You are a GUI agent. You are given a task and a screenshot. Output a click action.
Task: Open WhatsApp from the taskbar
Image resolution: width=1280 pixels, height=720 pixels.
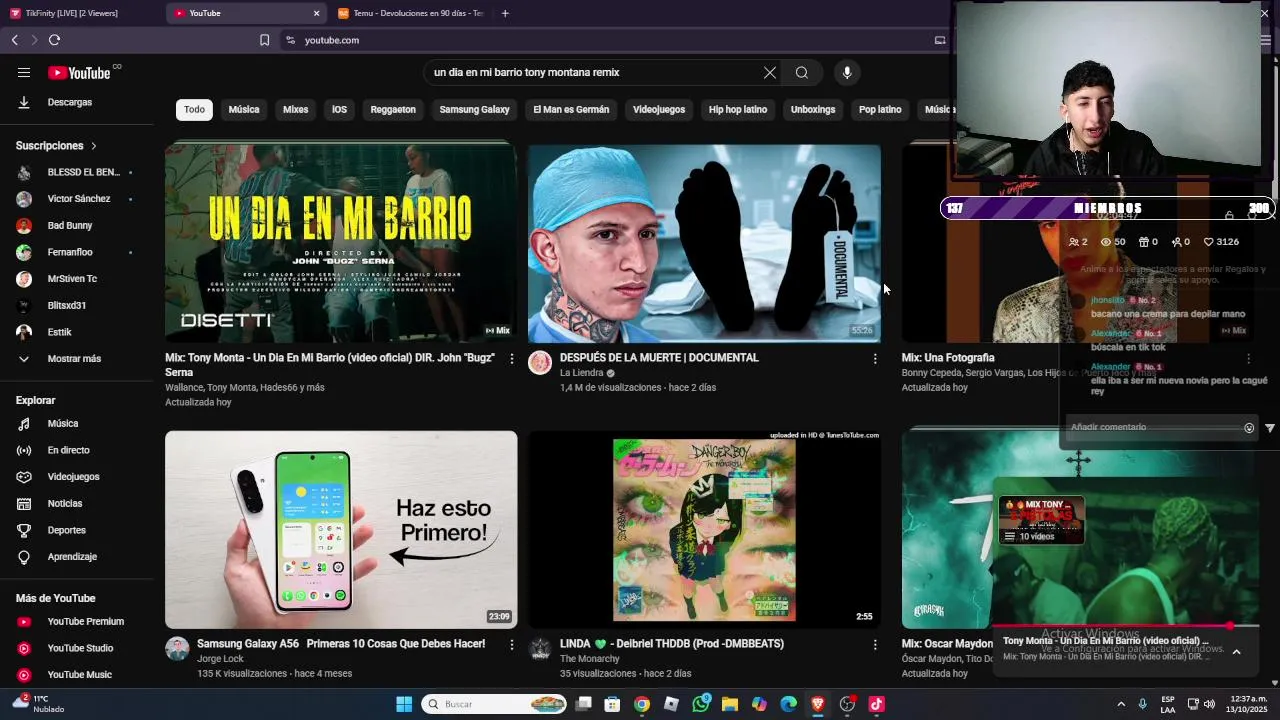click(700, 704)
